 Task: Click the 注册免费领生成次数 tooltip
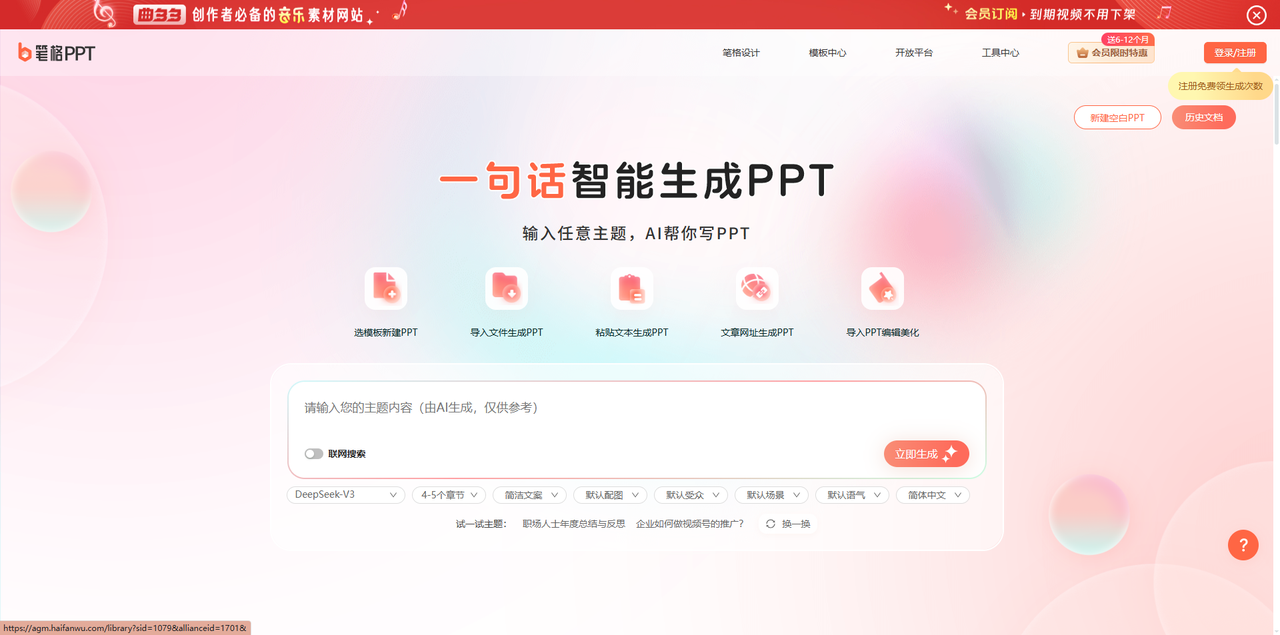[1220, 86]
